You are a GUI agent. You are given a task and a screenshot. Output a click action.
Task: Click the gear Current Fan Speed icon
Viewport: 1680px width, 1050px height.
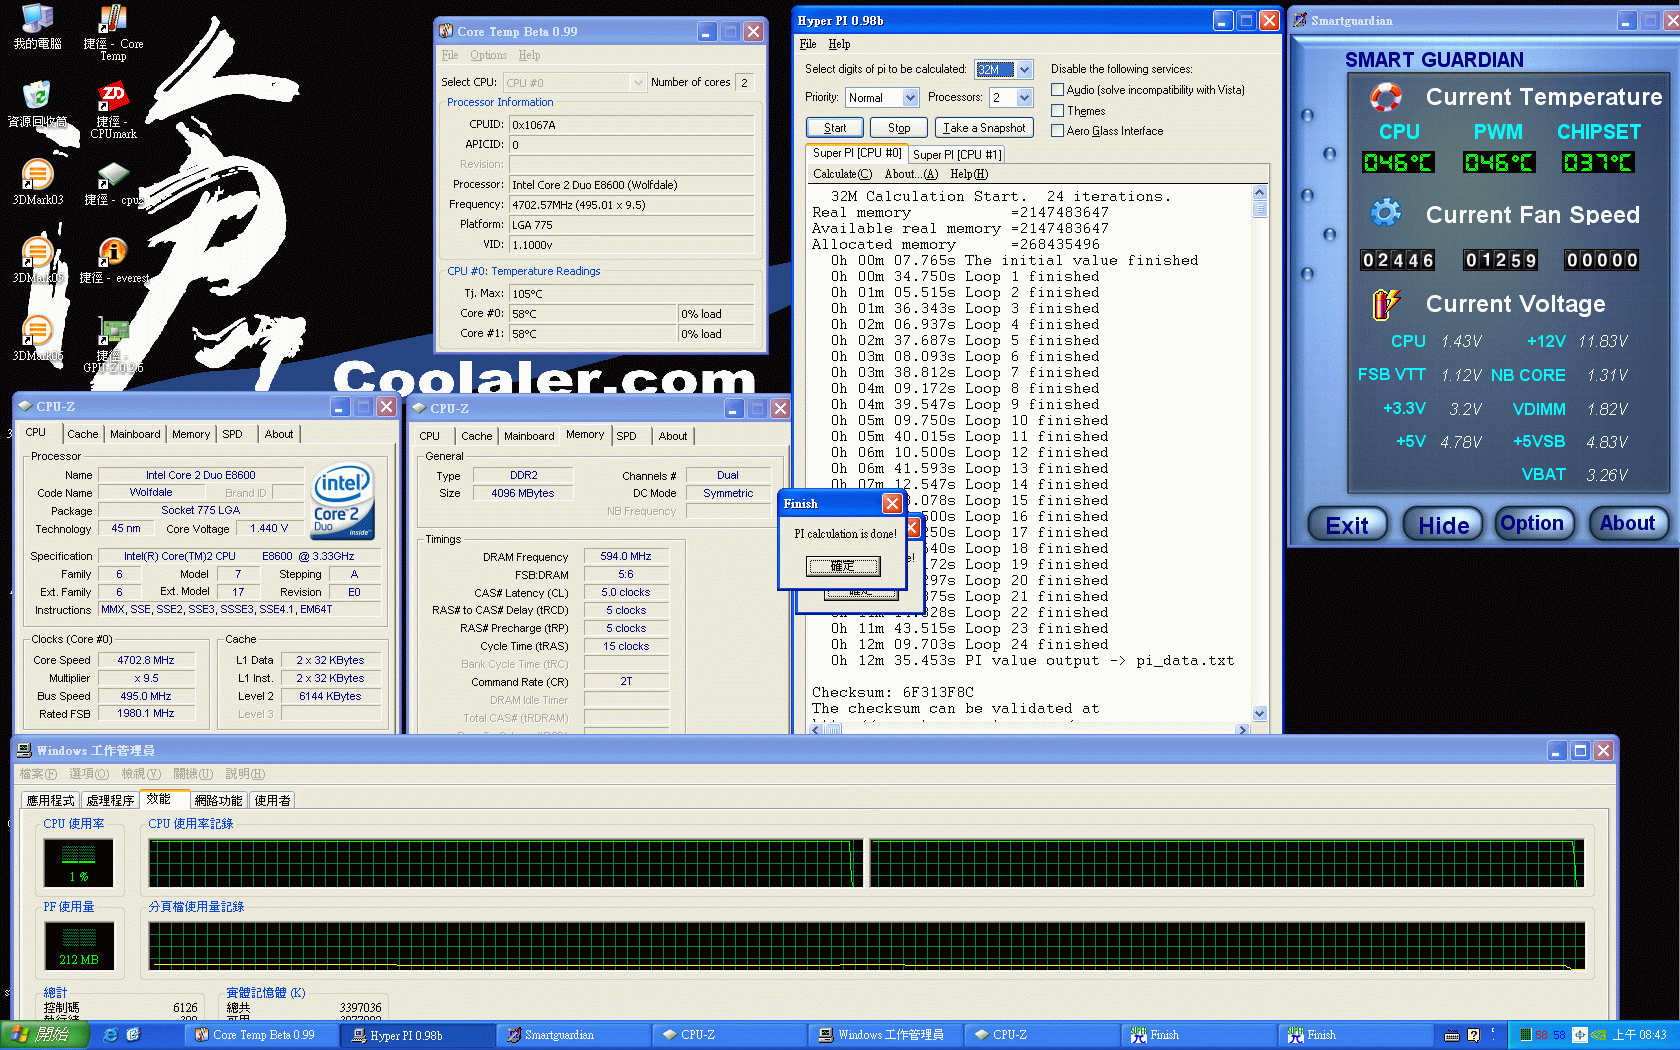pos(1385,213)
